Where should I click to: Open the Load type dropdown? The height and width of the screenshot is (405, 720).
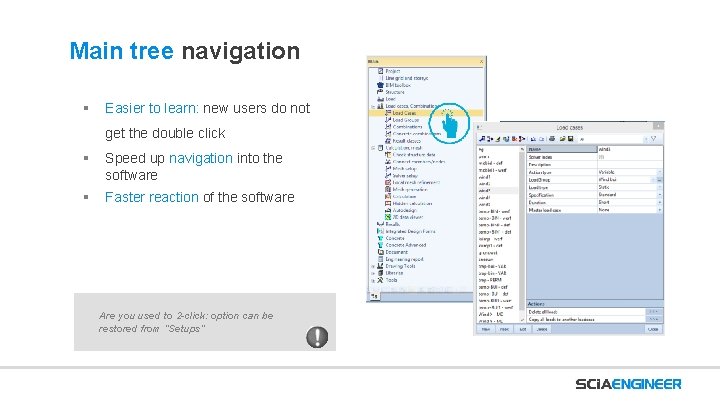(x=660, y=187)
